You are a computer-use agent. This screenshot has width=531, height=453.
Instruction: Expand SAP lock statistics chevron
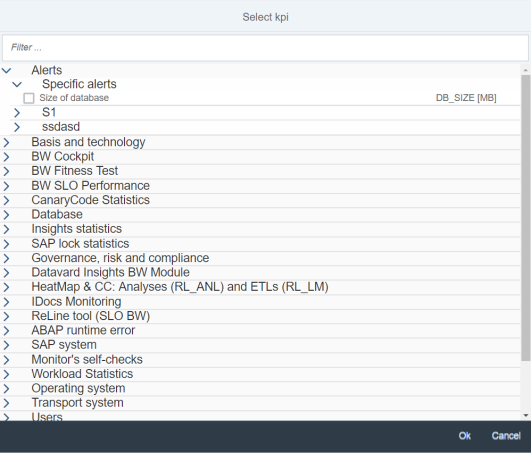point(6,244)
